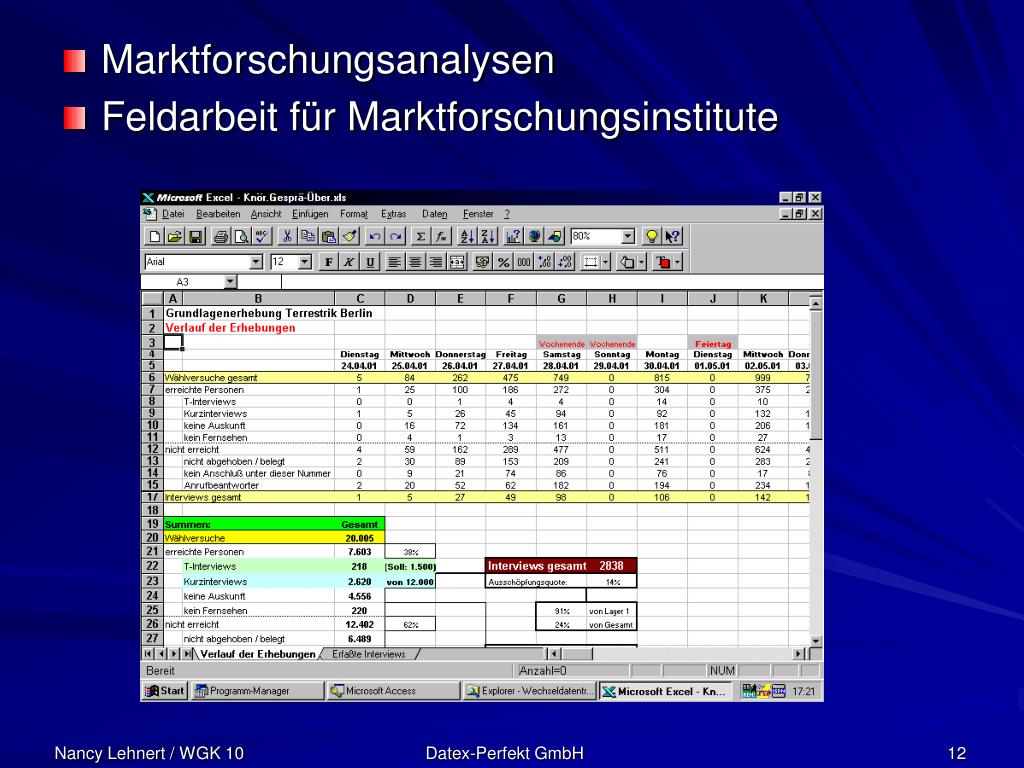Select column G header
This screenshot has width=1024, height=768.
point(562,298)
